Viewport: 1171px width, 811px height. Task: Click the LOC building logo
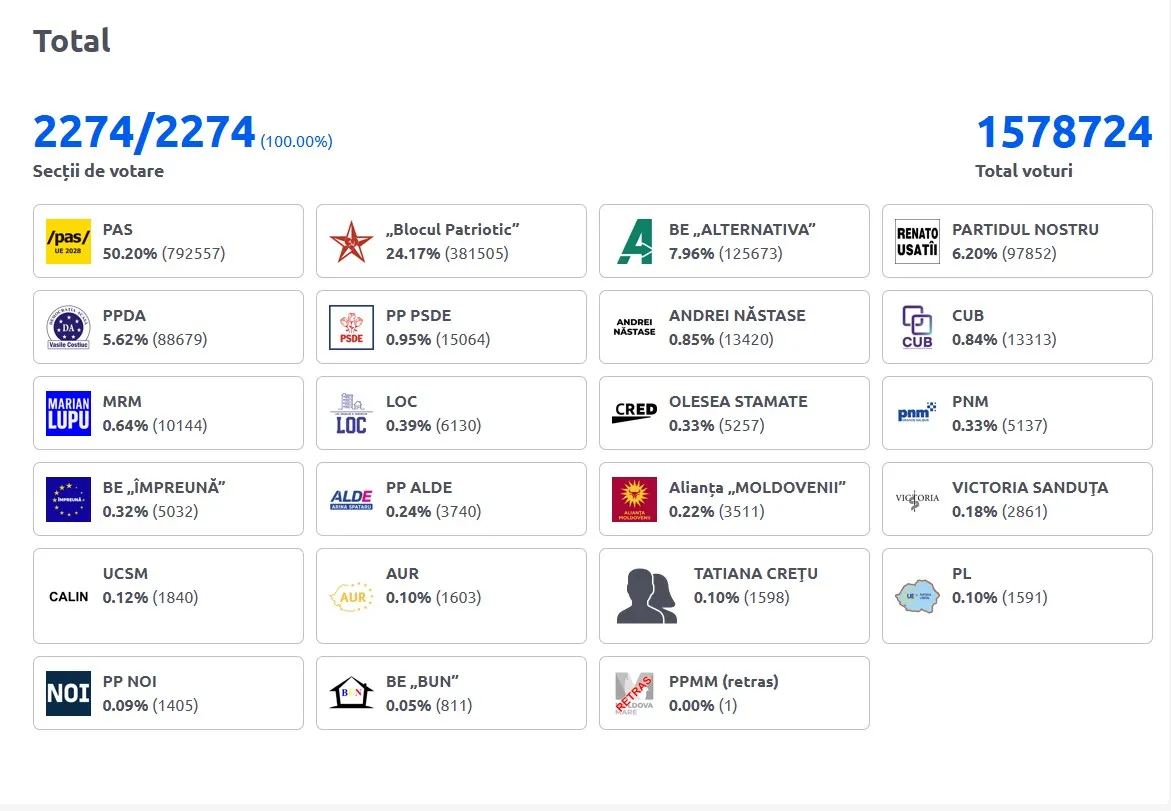click(351, 413)
